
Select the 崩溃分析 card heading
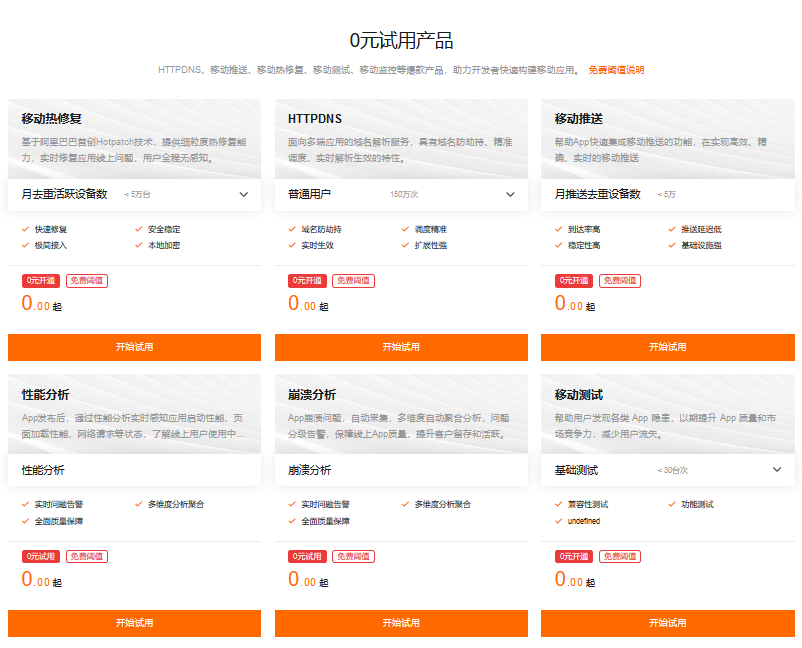pyautogui.click(x=311, y=395)
